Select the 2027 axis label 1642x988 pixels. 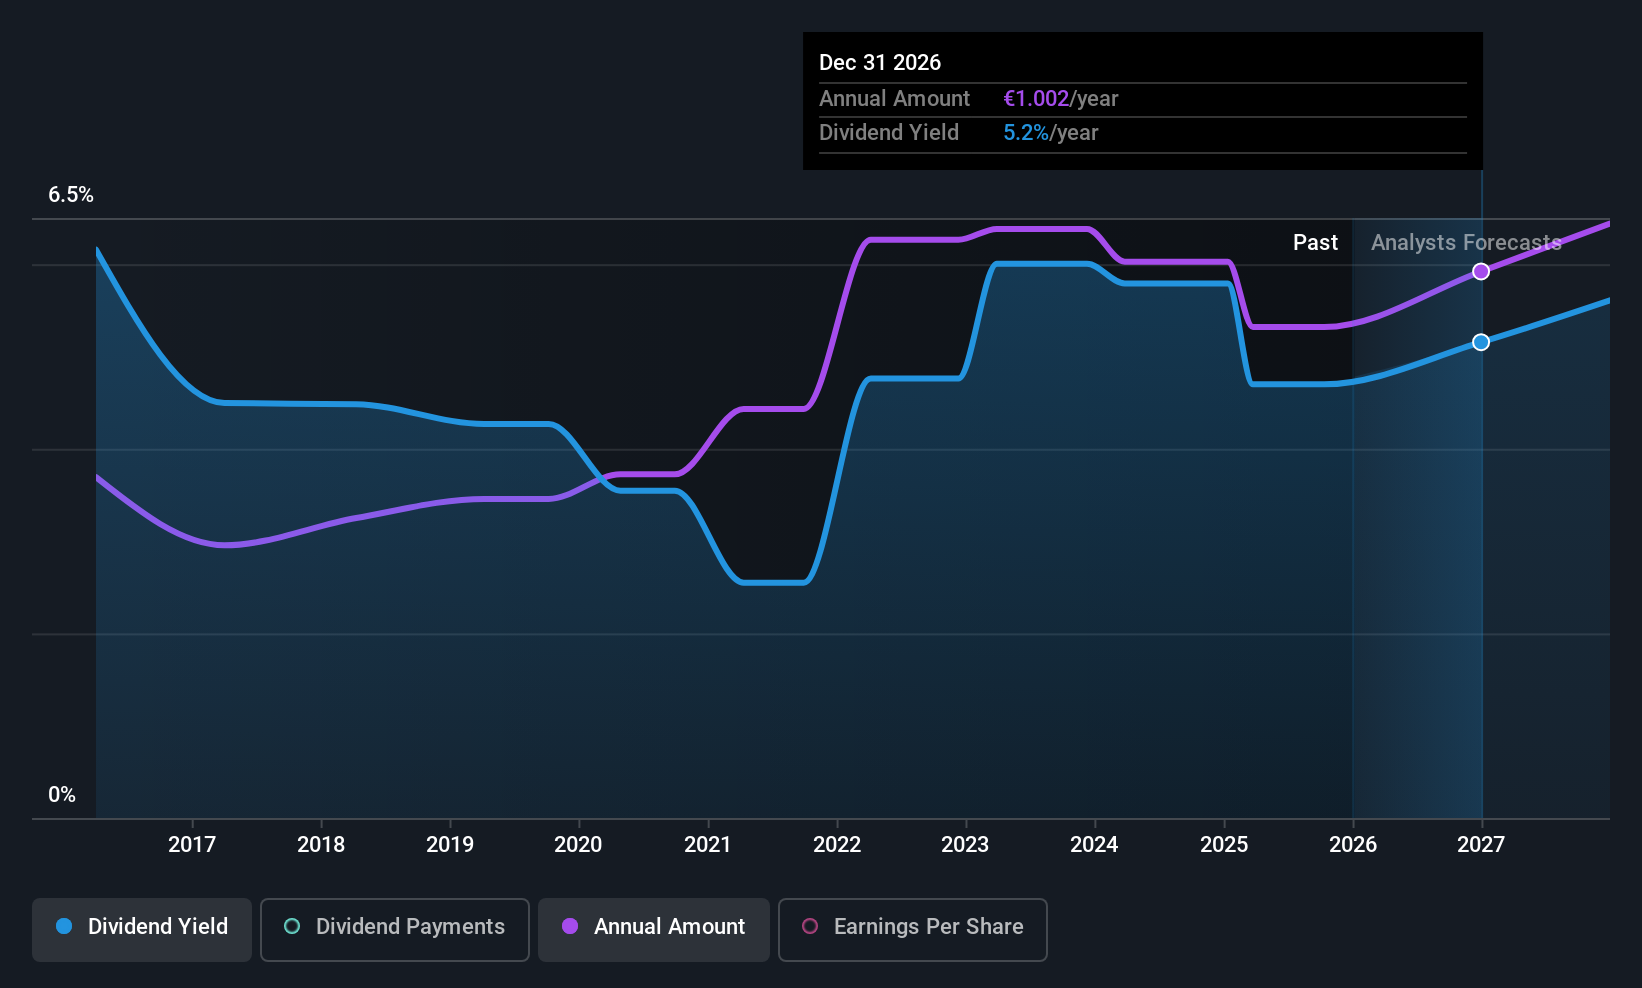1481,845
